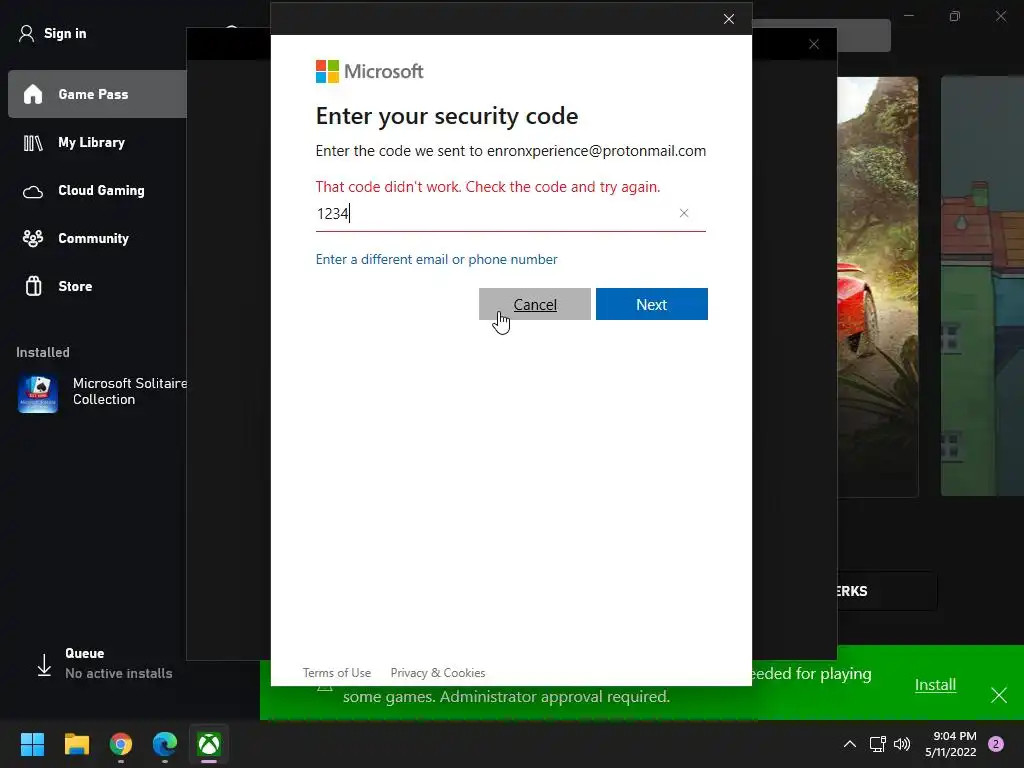
Task: Open notification center badge showing 2
Action: click(996, 744)
